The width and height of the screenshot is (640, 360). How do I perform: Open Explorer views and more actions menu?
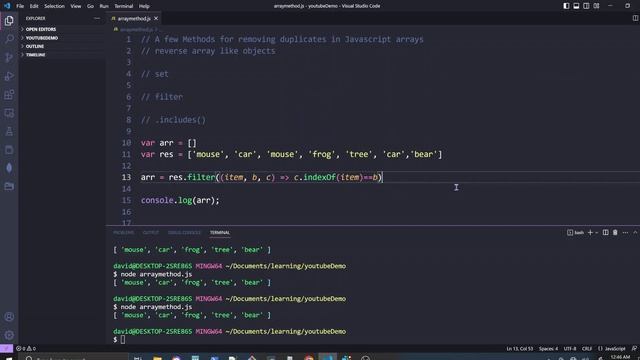[x=97, y=18]
